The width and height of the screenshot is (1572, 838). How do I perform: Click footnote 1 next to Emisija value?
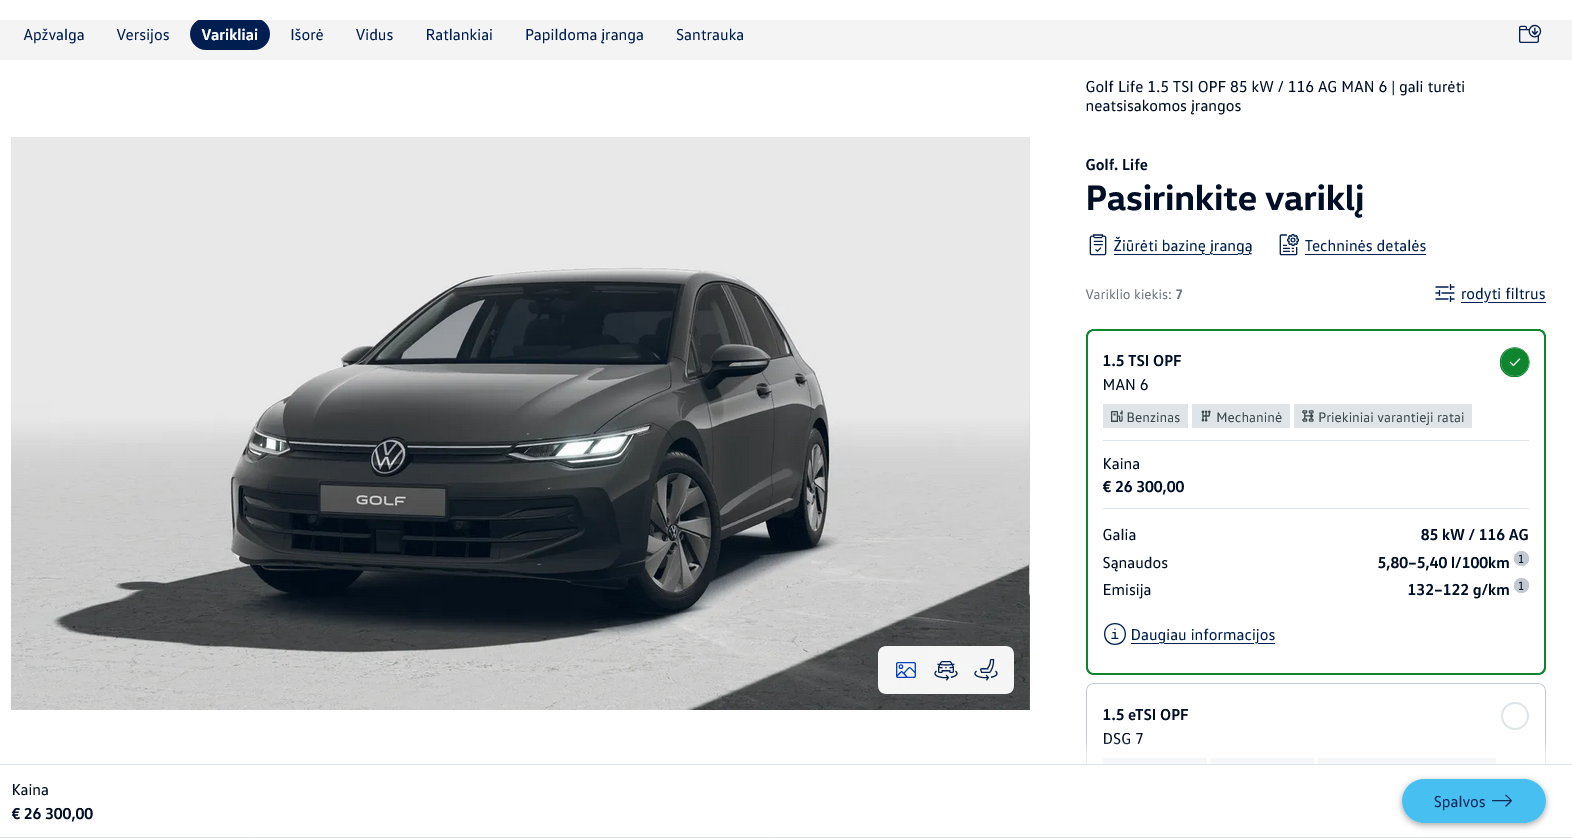pos(1521,586)
